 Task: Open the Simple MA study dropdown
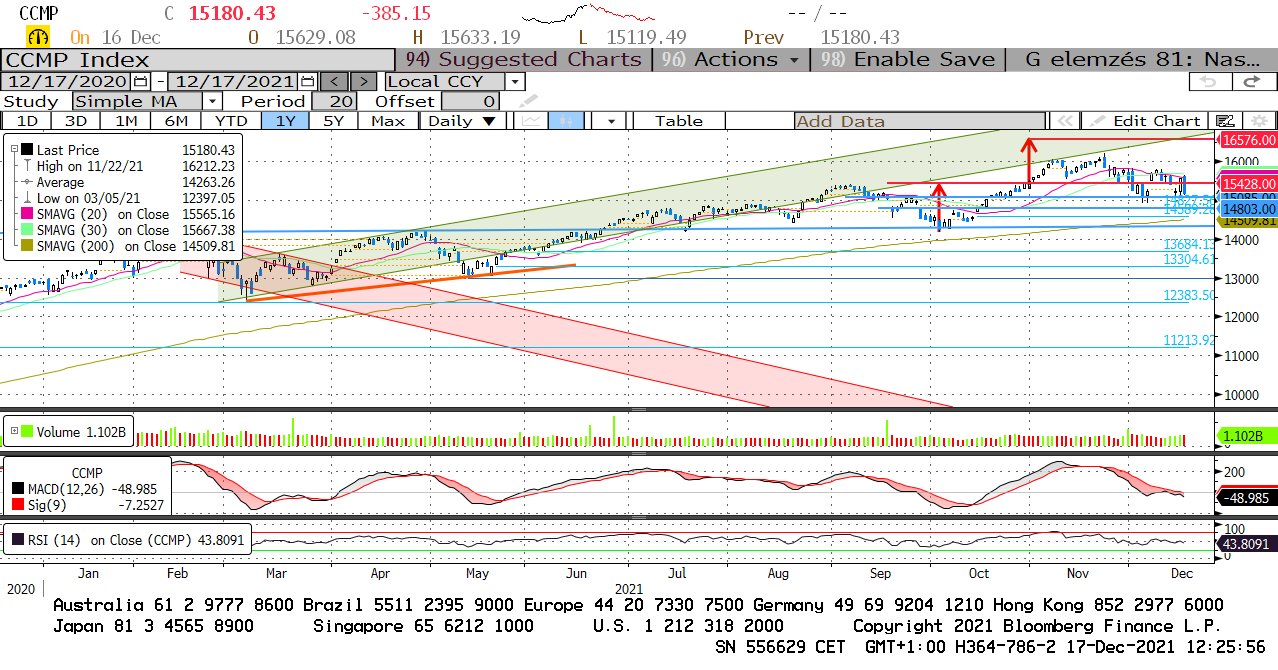pyautogui.click(x=213, y=101)
